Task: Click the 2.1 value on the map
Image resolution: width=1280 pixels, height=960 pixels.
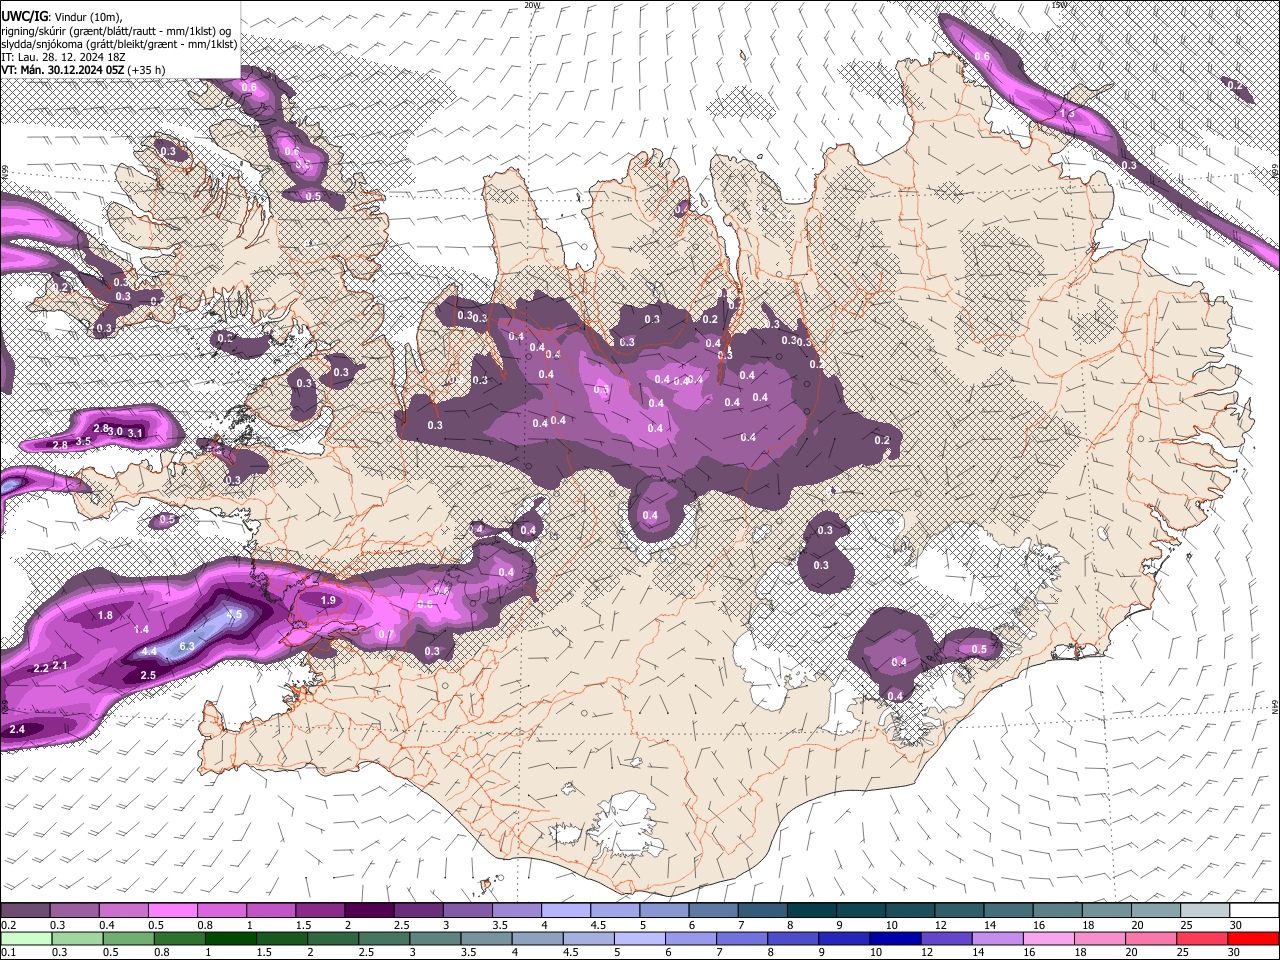Action: pos(60,665)
